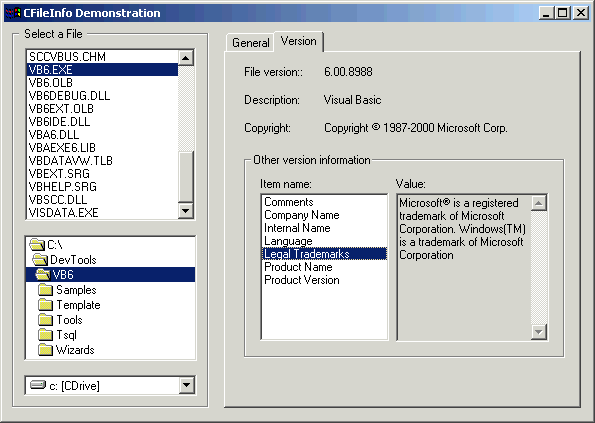
Task: Open the c: [CDrive] drive dropdown
Action: [x=186, y=385]
